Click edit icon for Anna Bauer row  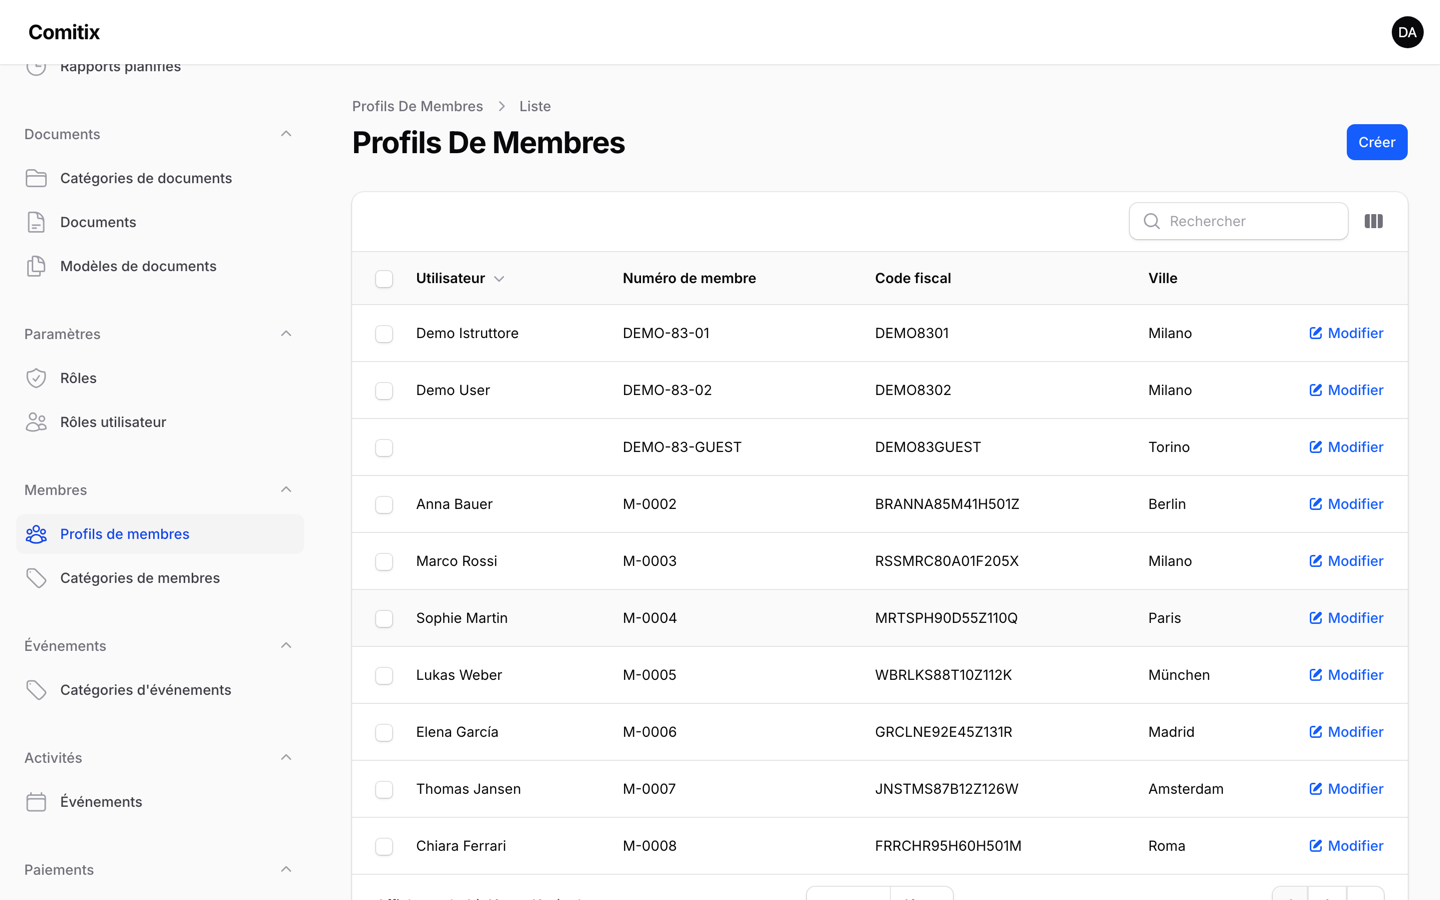1316,504
